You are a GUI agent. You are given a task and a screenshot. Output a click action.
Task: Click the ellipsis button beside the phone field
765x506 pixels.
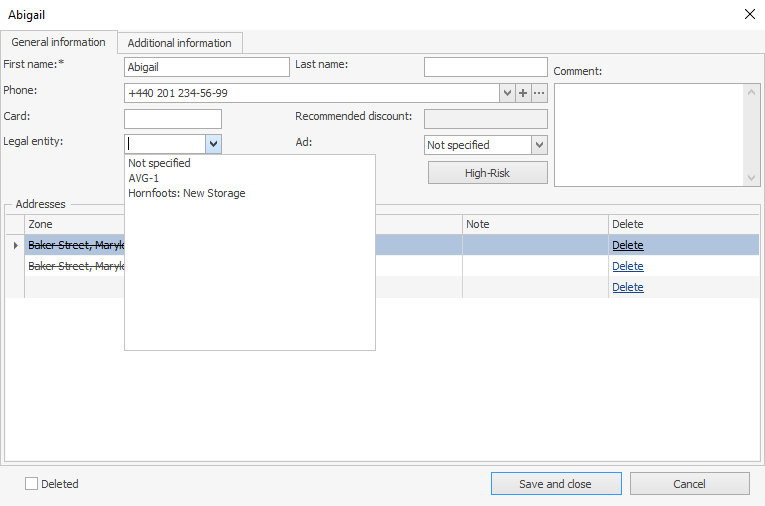pos(539,93)
